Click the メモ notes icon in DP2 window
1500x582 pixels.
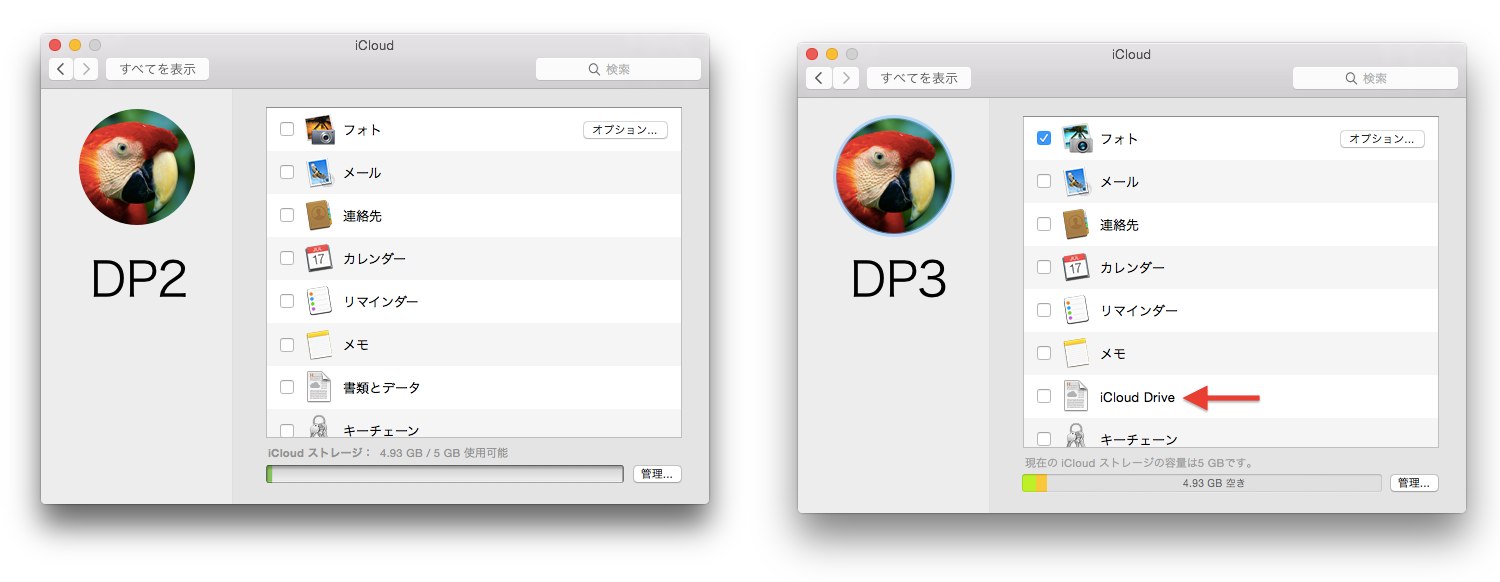319,345
